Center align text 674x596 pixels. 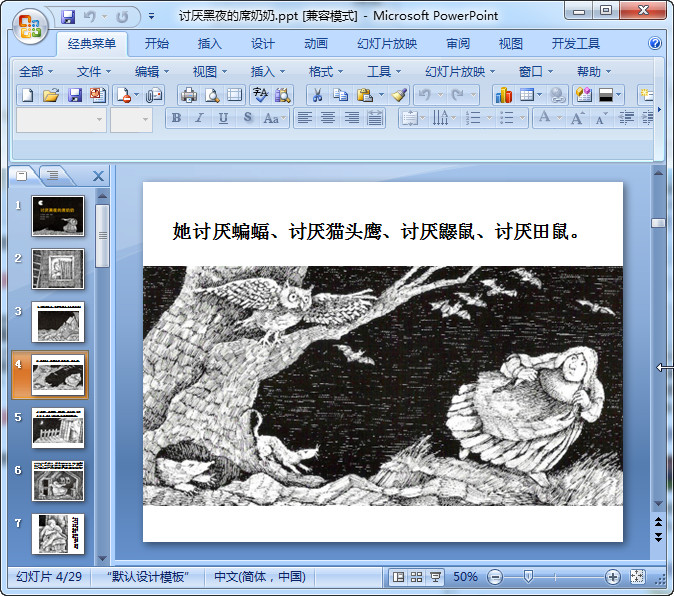coord(328,118)
